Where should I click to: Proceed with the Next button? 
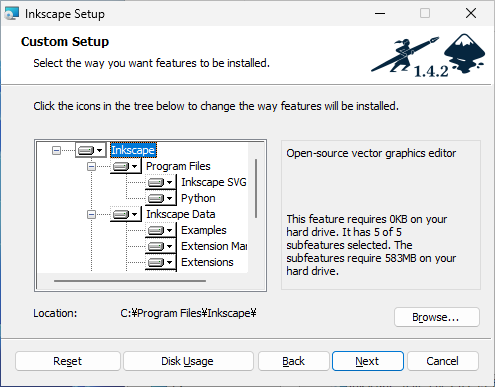(x=368, y=361)
